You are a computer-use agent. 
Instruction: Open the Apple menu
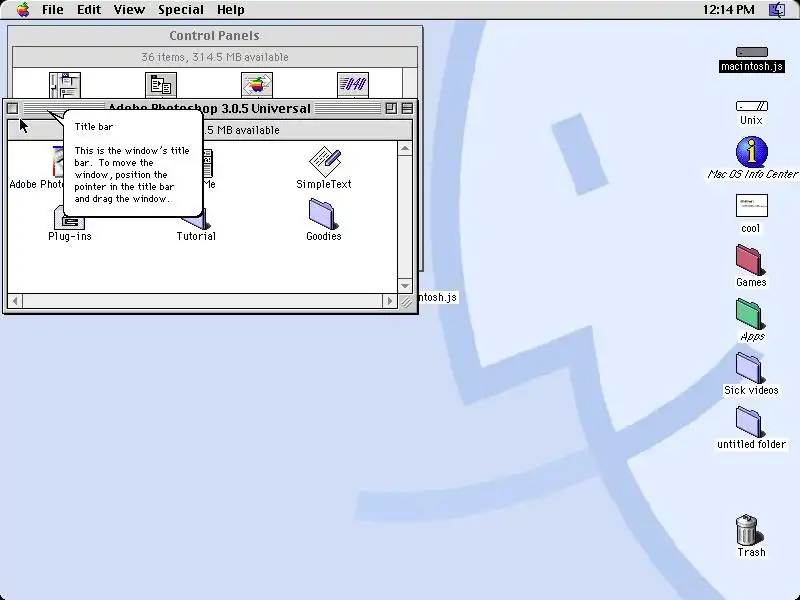(23, 9)
